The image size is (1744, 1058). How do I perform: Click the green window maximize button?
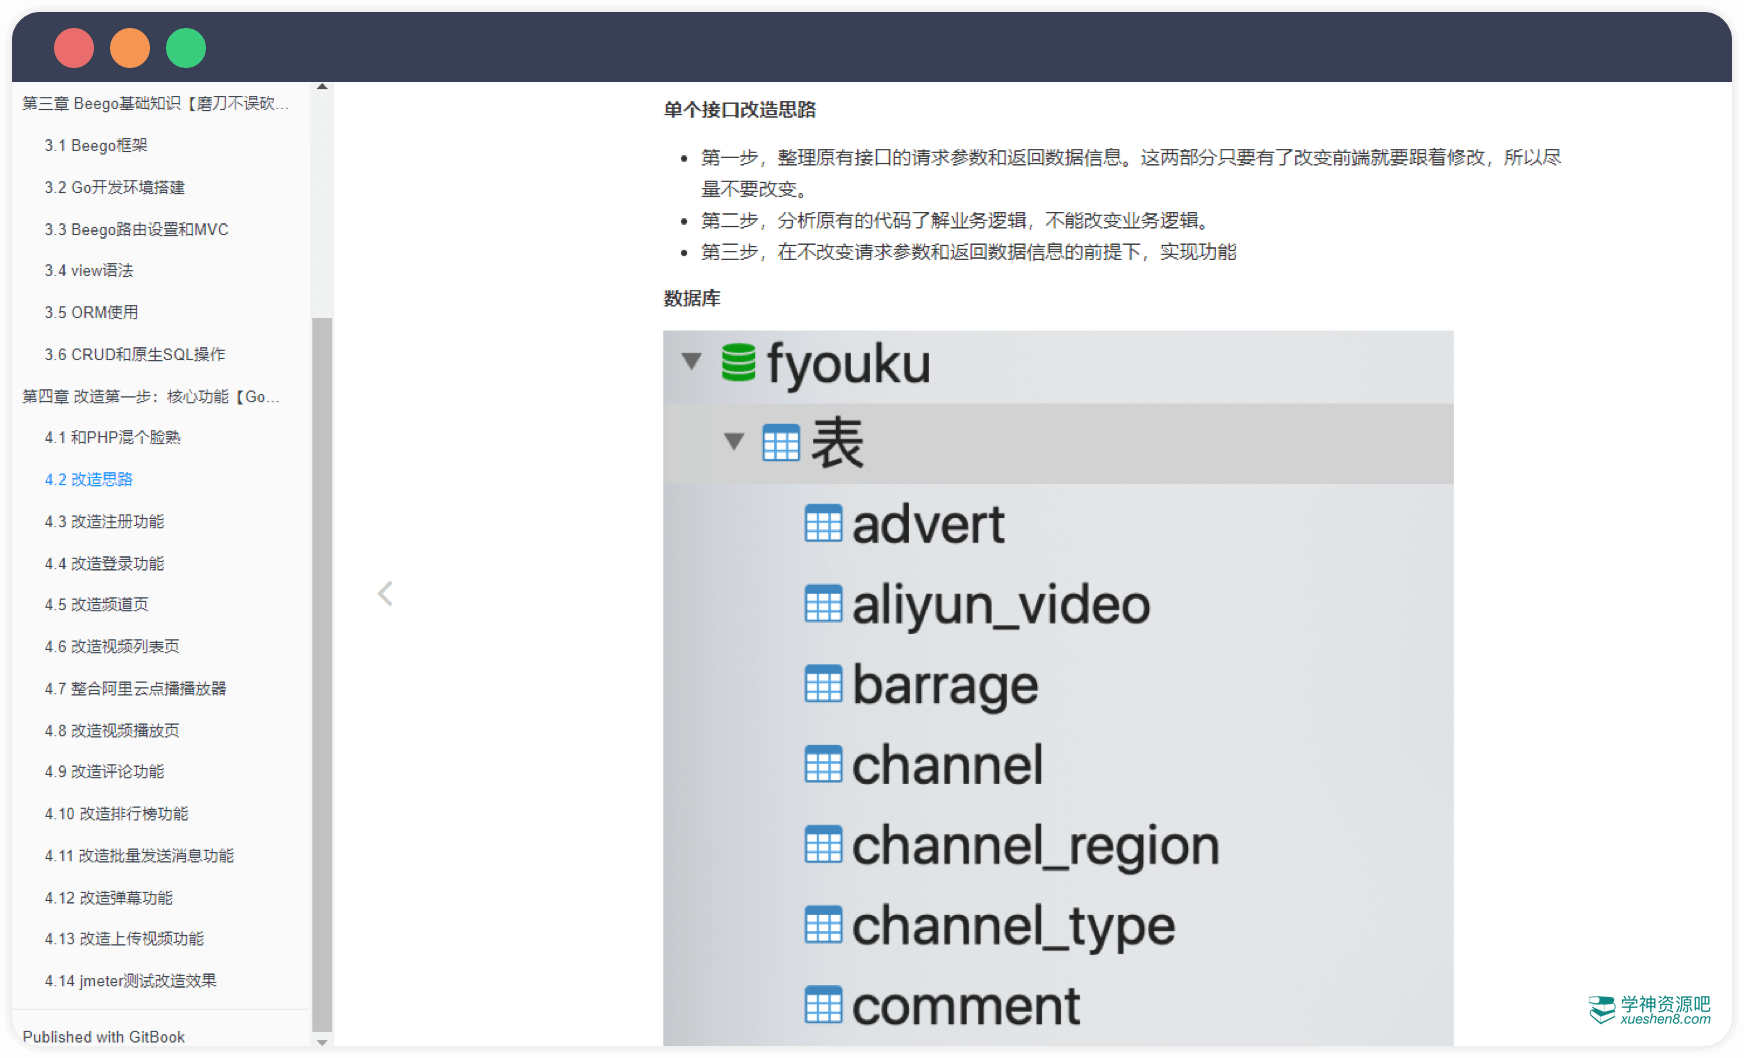point(186,48)
